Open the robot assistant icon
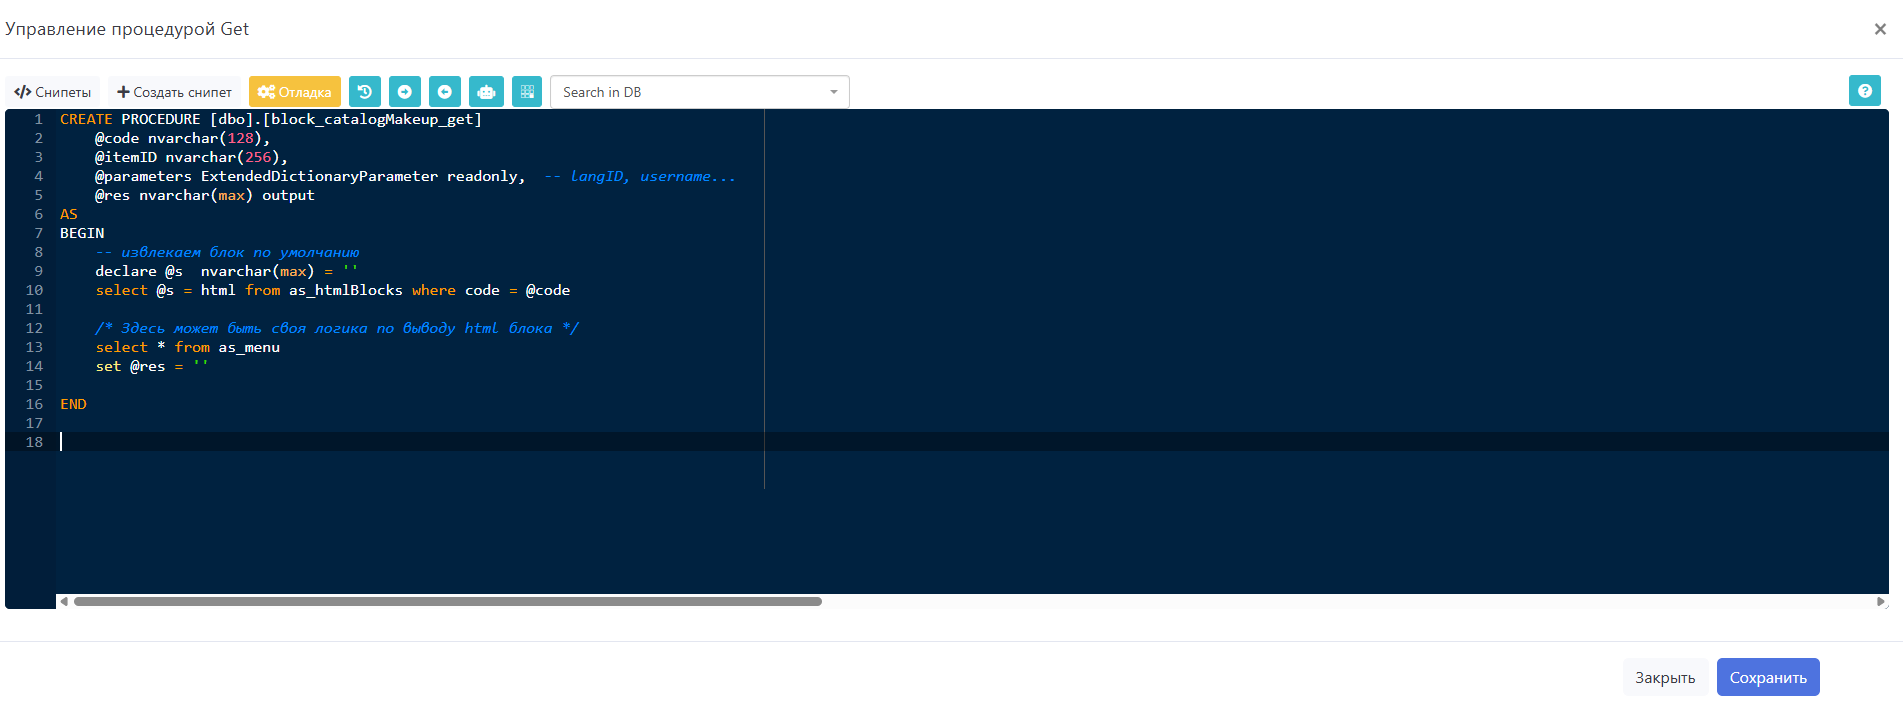The height and width of the screenshot is (705, 1903). pos(486,92)
